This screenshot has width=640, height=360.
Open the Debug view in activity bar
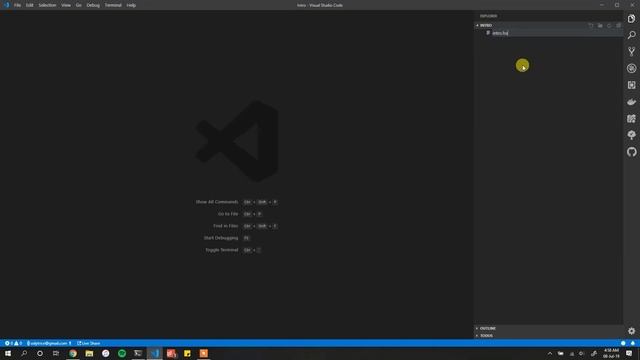point(631,68)
